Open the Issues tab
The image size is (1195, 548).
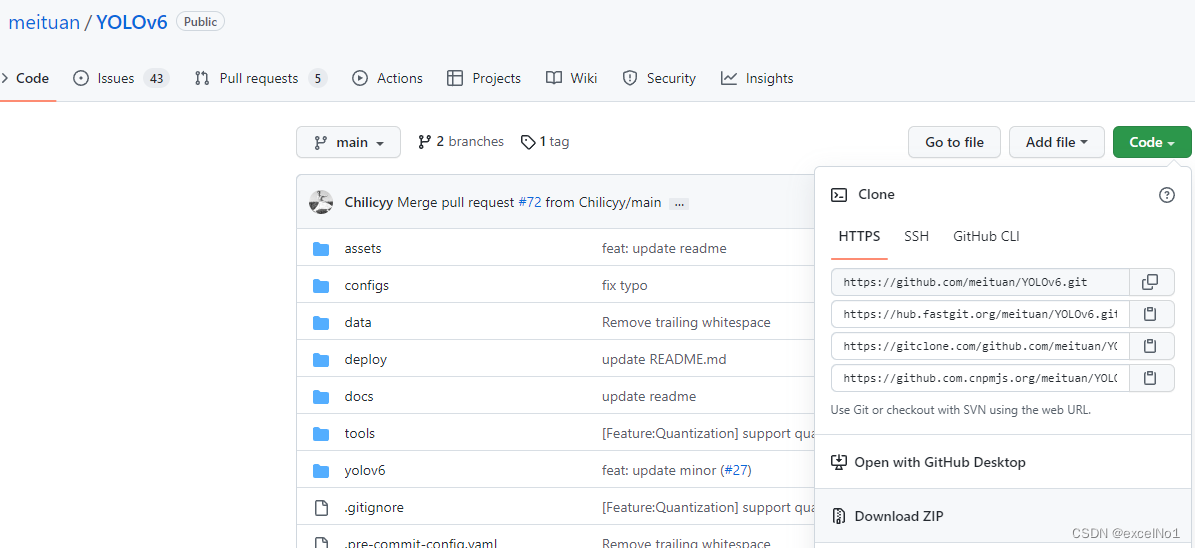click(121, 78)
